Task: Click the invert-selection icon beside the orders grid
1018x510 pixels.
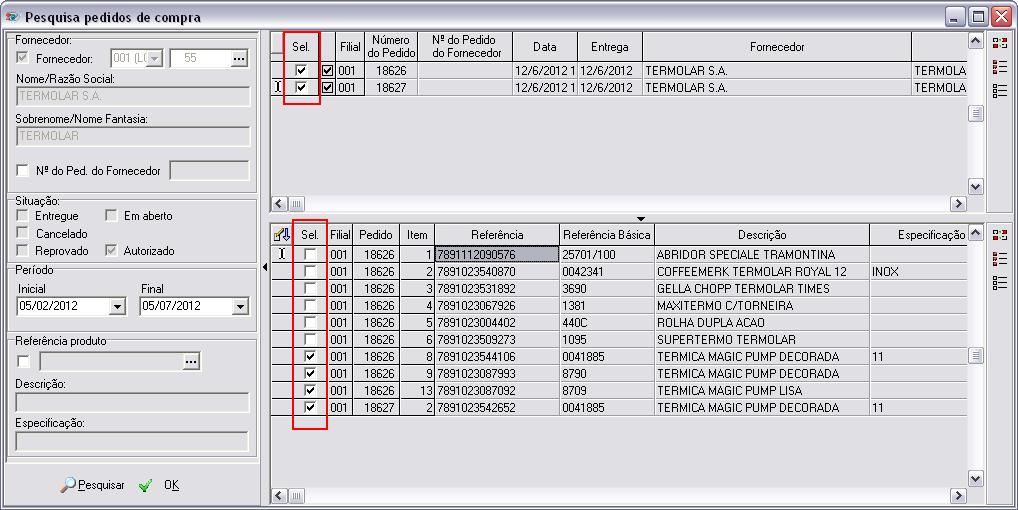Action: pos(999,42)
